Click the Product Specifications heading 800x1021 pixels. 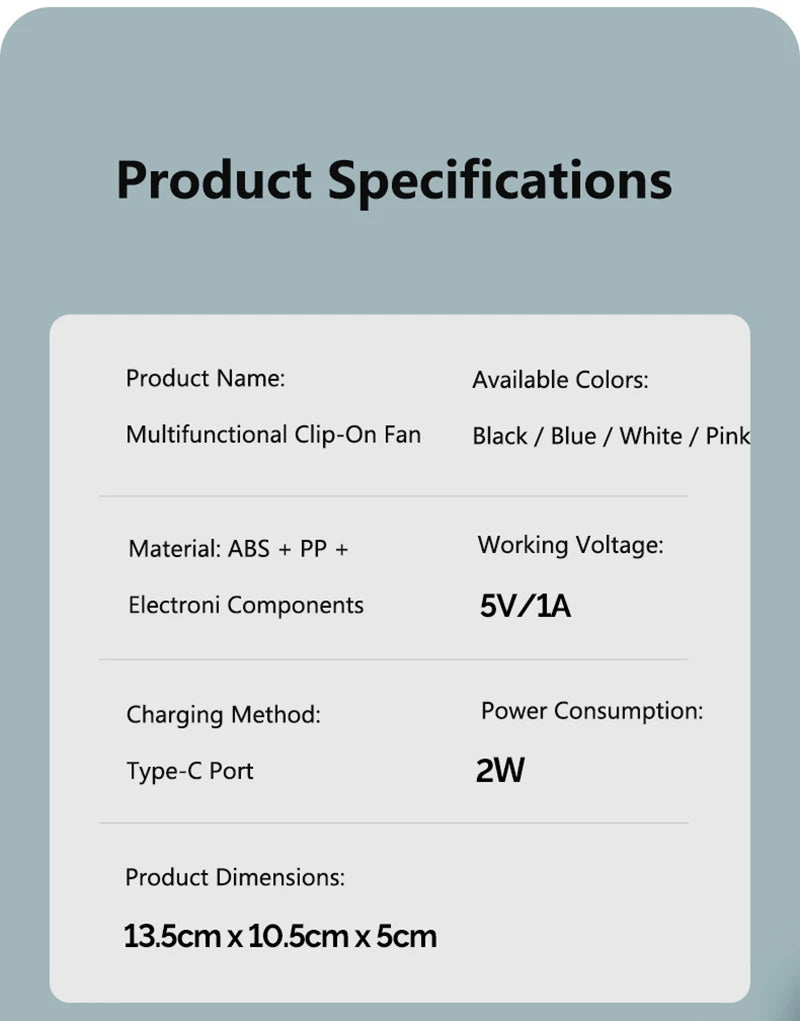tap(394, 182)
